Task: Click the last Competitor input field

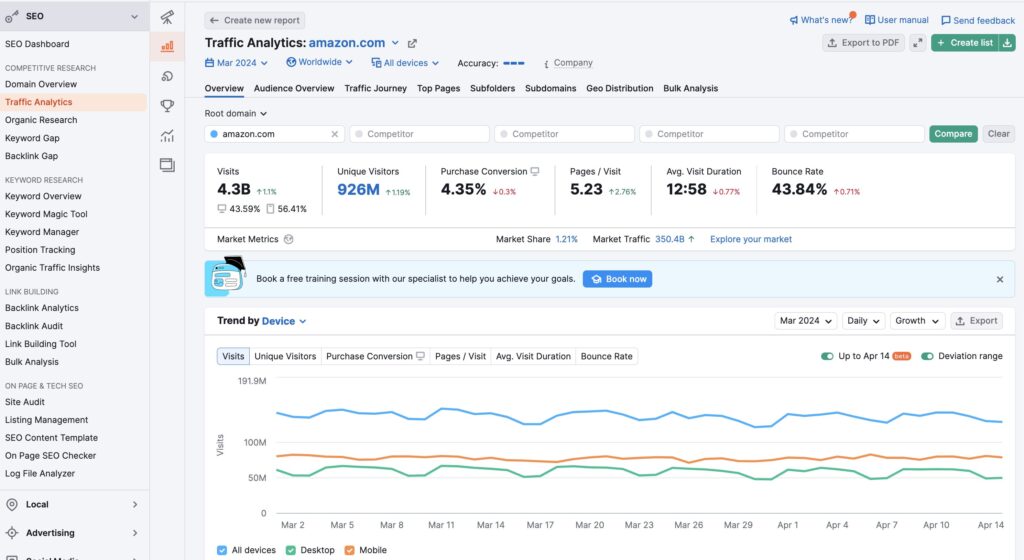Action: coord(854,134)
